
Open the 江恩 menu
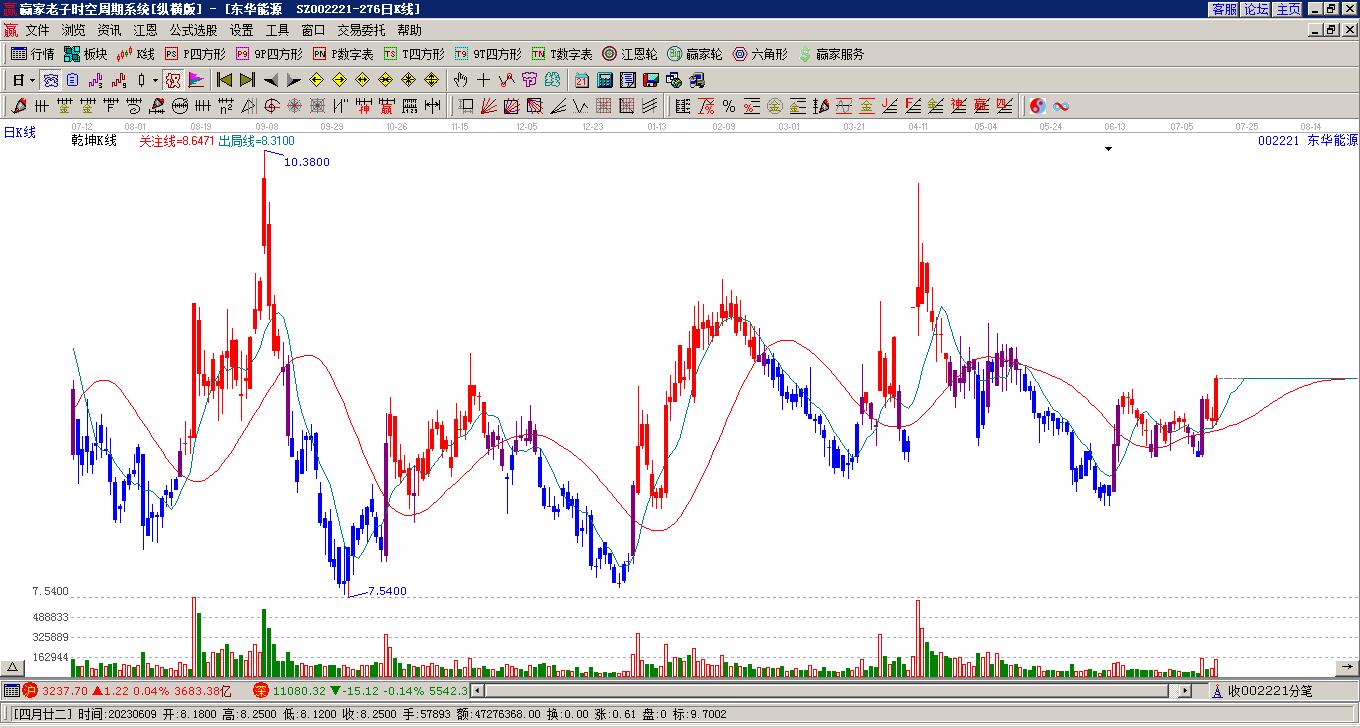click(x=146, y=30)
